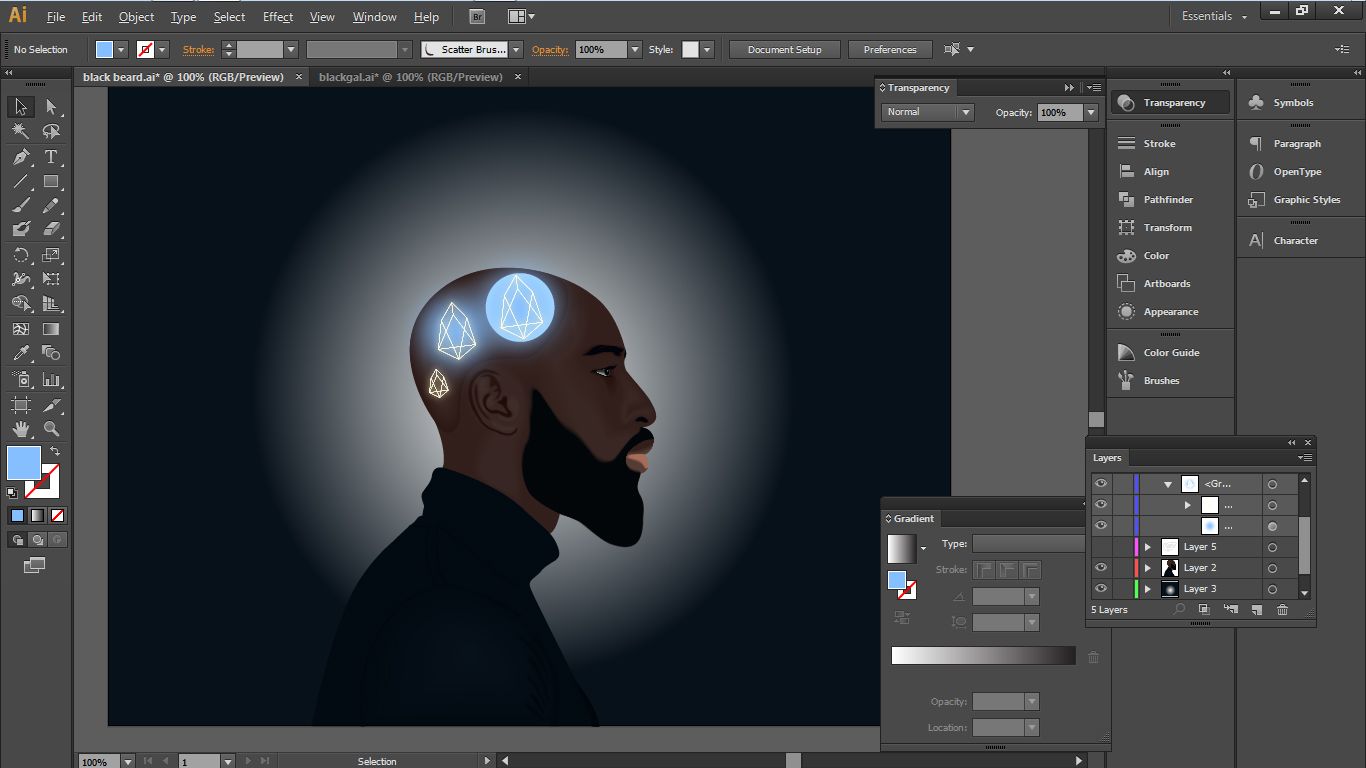The image size is (1366, 768).
Task: Set Color fill mode below swatches
Action: 17,516
